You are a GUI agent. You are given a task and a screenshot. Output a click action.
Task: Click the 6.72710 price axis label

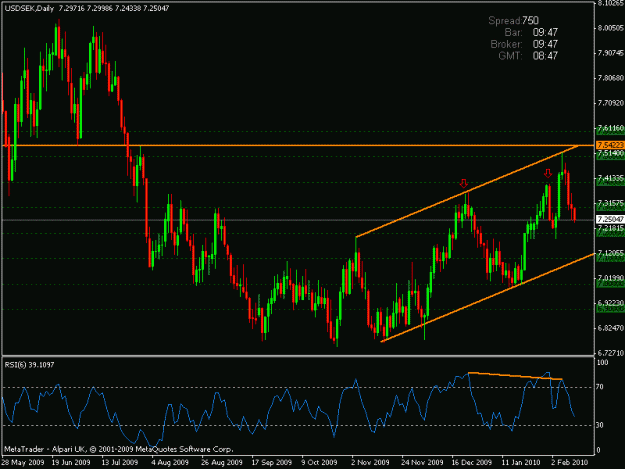[610, 353]
